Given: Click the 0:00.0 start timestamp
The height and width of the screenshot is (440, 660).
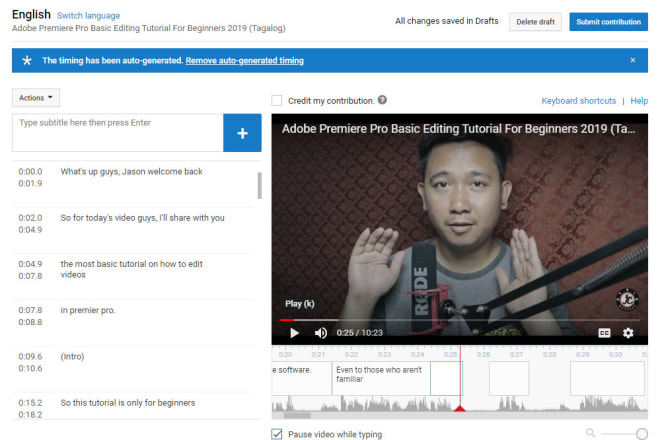Looking at the screenshot, I should pyautogui.click(x=30, y=171).
